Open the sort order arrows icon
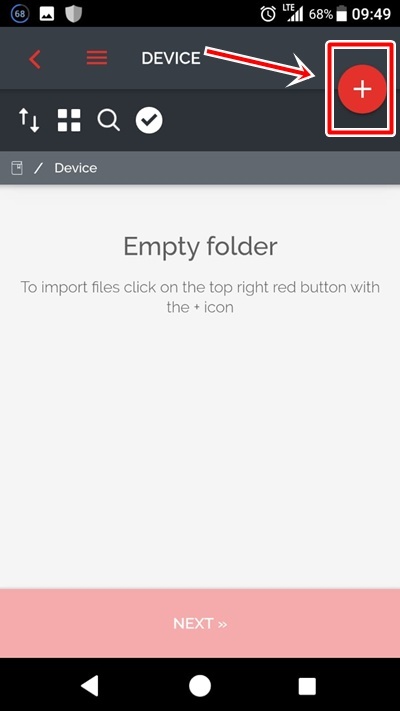Screen dimensions: 400x711 pos(29,121)
